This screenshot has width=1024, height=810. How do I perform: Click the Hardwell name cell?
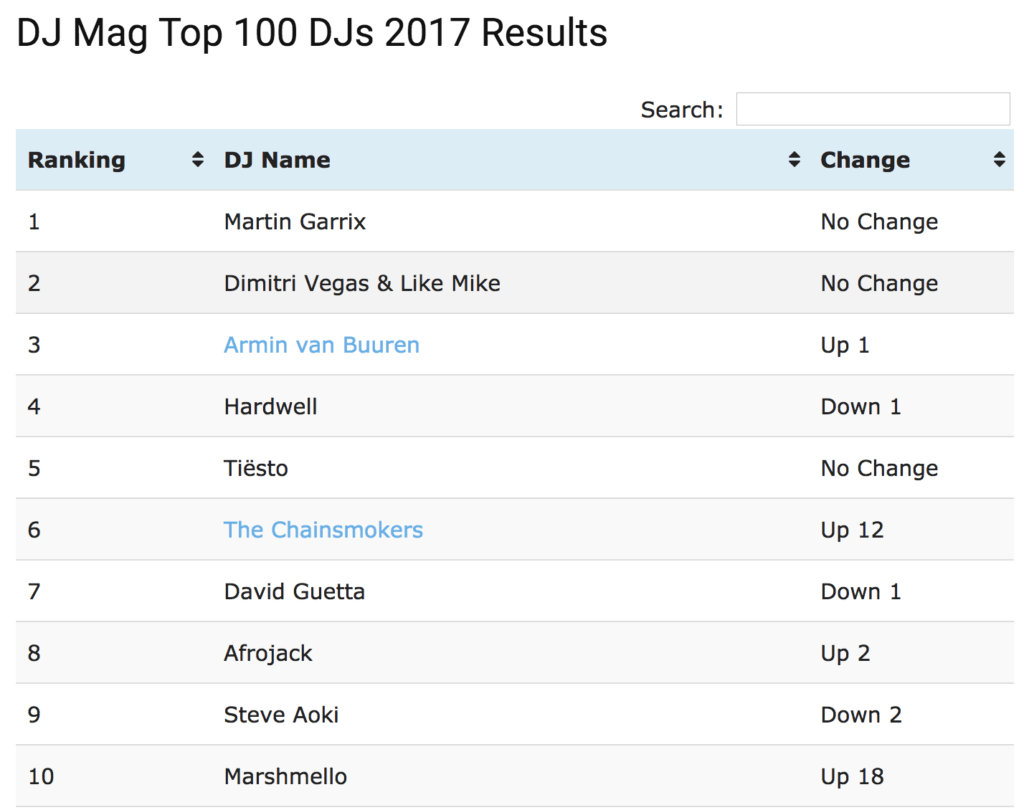click(271, 407)
